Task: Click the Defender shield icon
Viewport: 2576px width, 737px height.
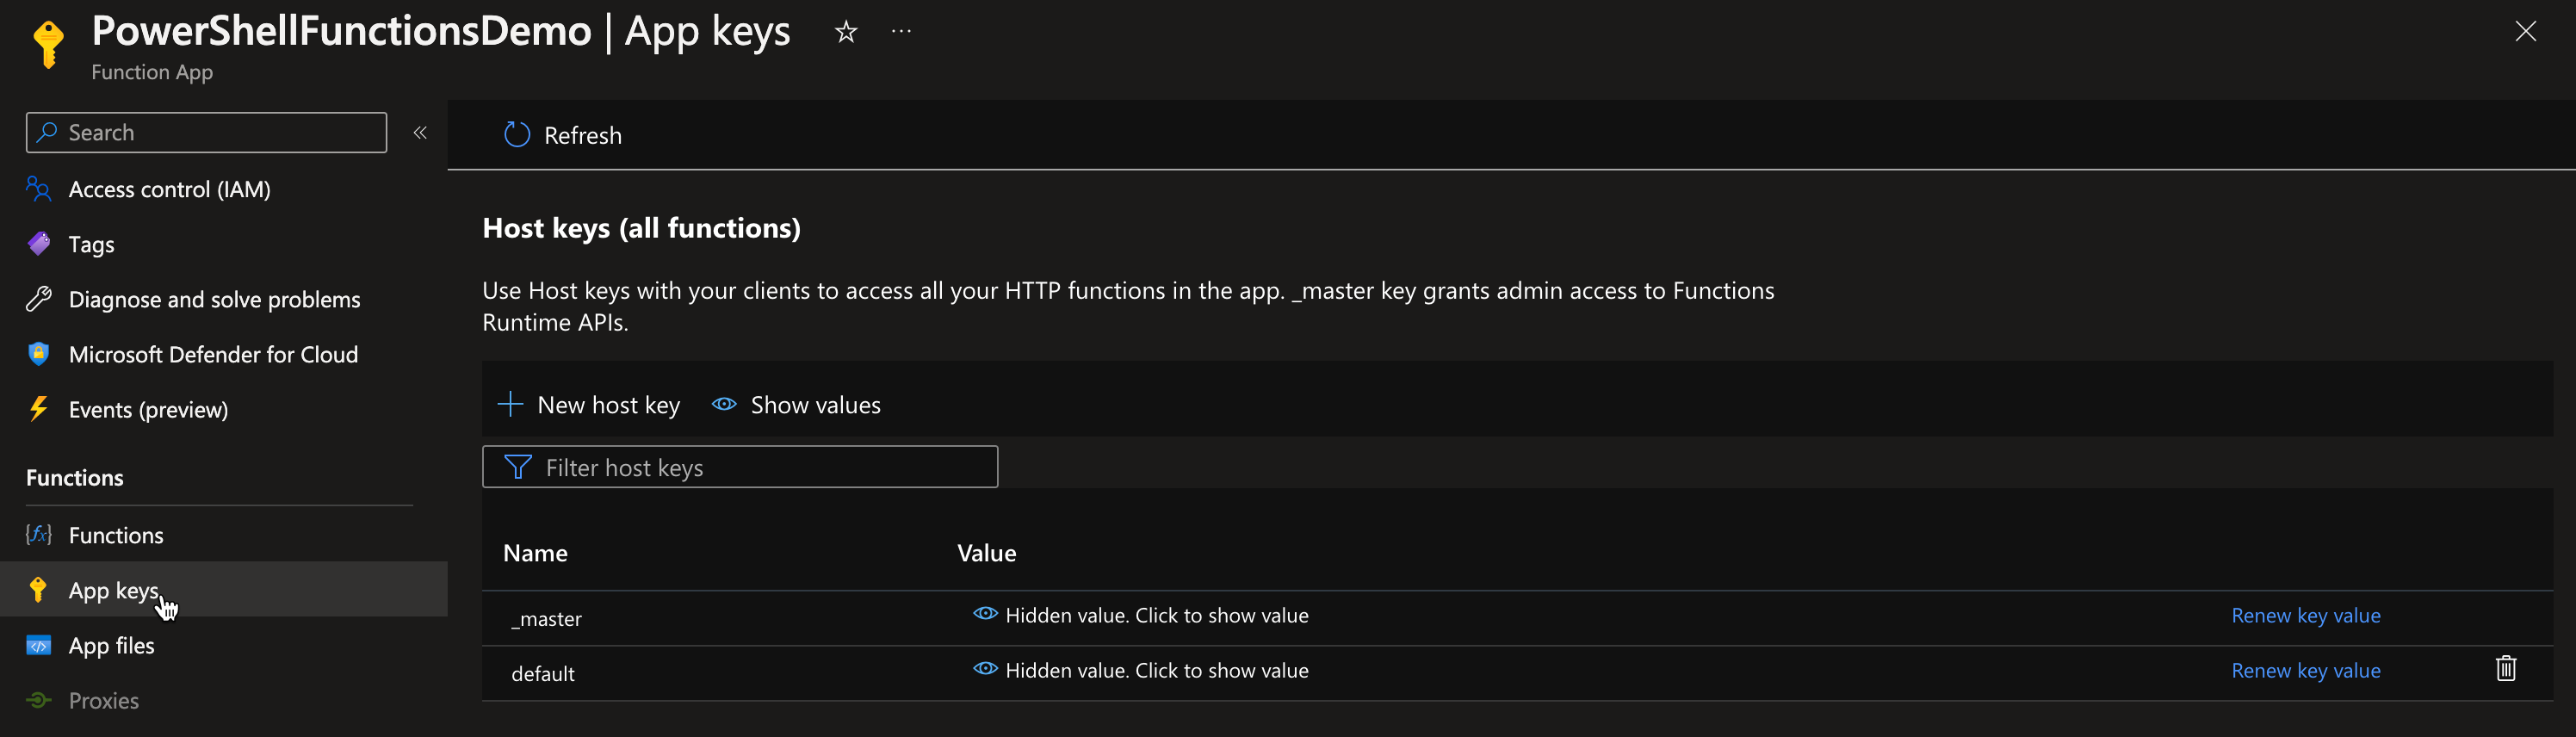Action: coord(39,354)
